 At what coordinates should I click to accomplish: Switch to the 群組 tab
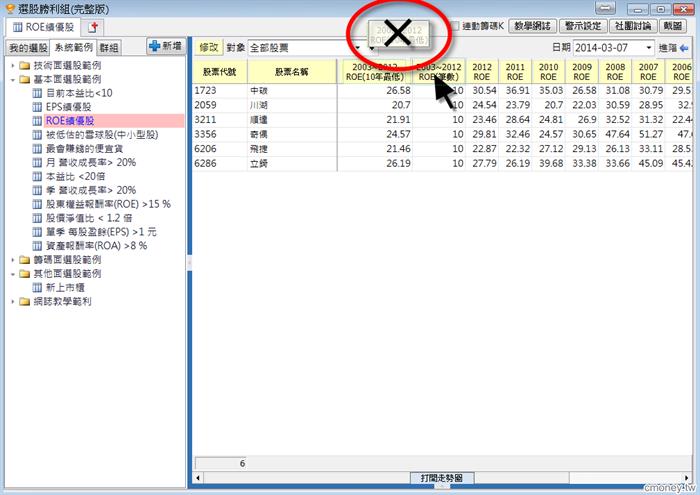[108, 47]
